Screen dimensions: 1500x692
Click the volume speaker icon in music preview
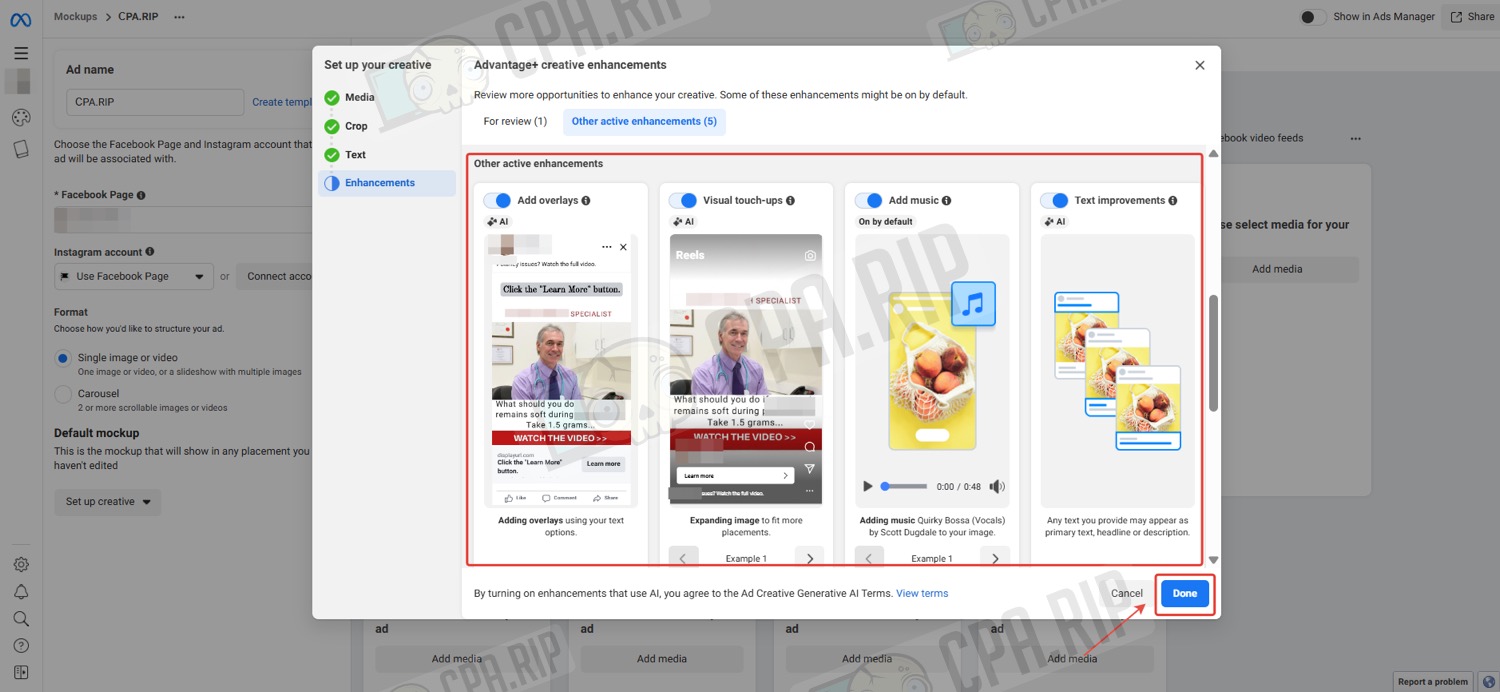[x=997, y=487]
